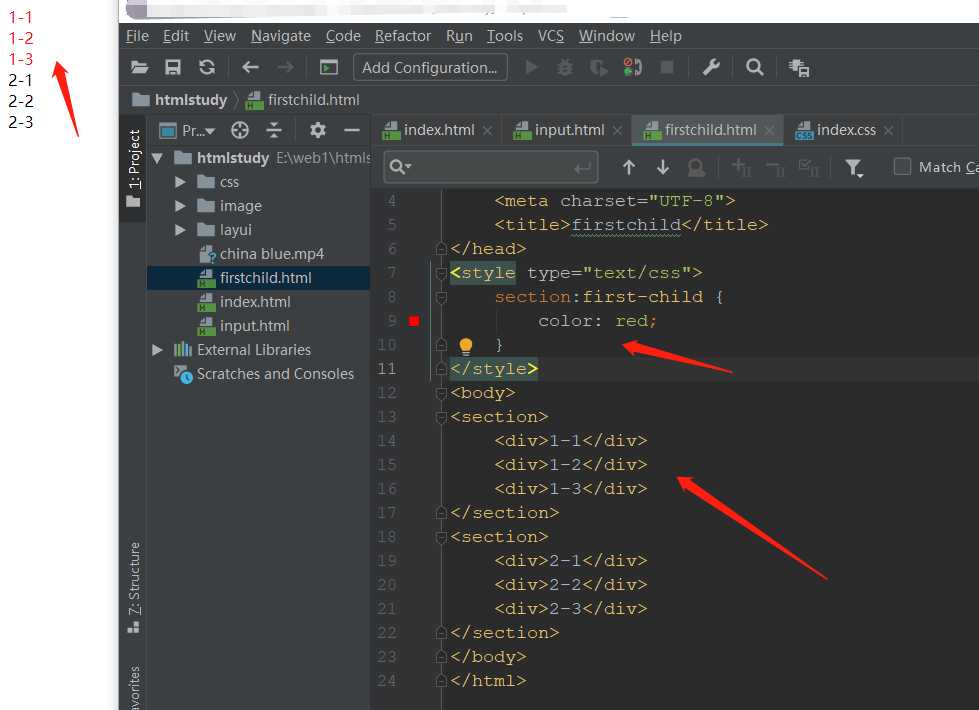Open Project panel gear options

tap(318, 130)
